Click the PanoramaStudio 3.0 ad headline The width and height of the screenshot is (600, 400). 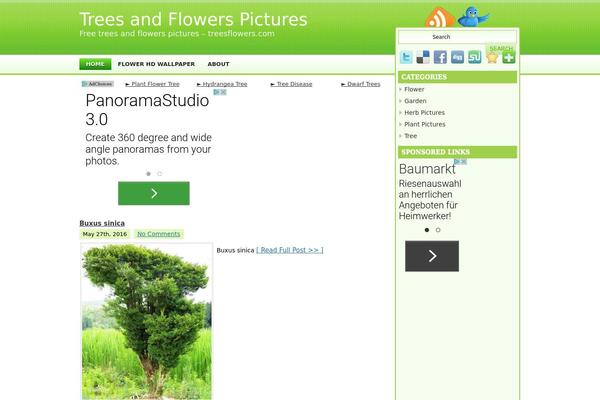click(147, 110)
